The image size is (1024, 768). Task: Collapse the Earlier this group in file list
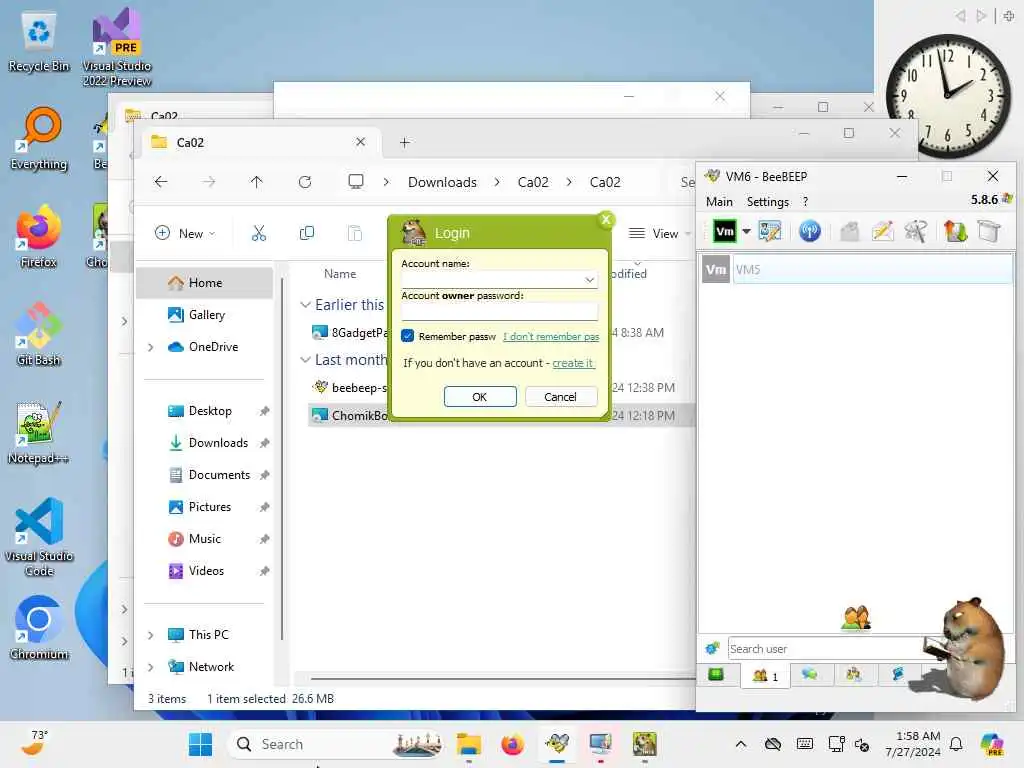pos(304,305)
